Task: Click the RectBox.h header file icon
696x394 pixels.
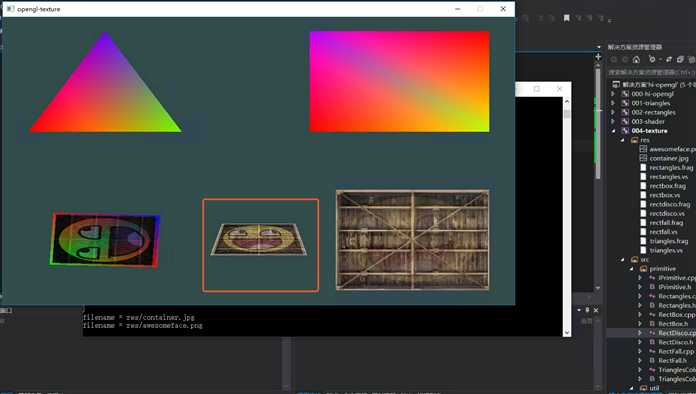Action: click(x=652, y=323)
